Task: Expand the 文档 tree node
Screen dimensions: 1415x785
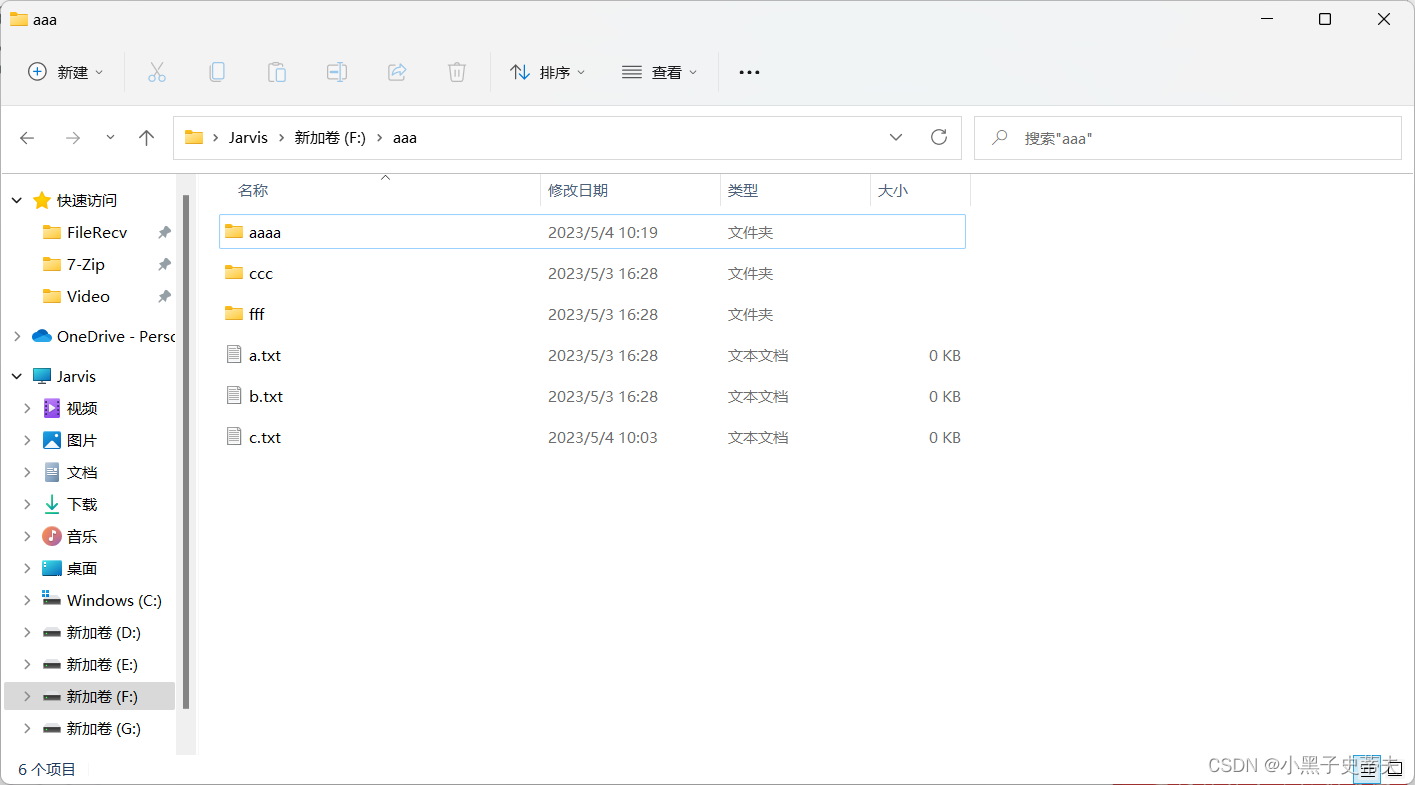Action: (x=27, y=472)
